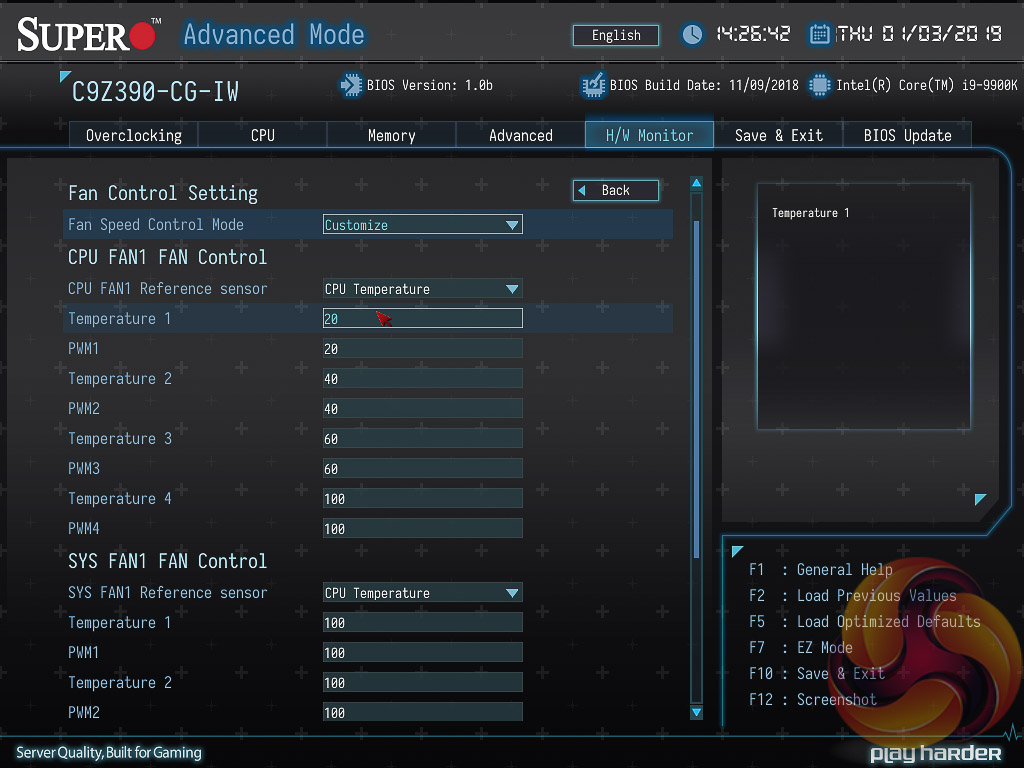Click the F7 EZ Mode entry
This screenshot has height=768, width=1024.
pos(801,648)
